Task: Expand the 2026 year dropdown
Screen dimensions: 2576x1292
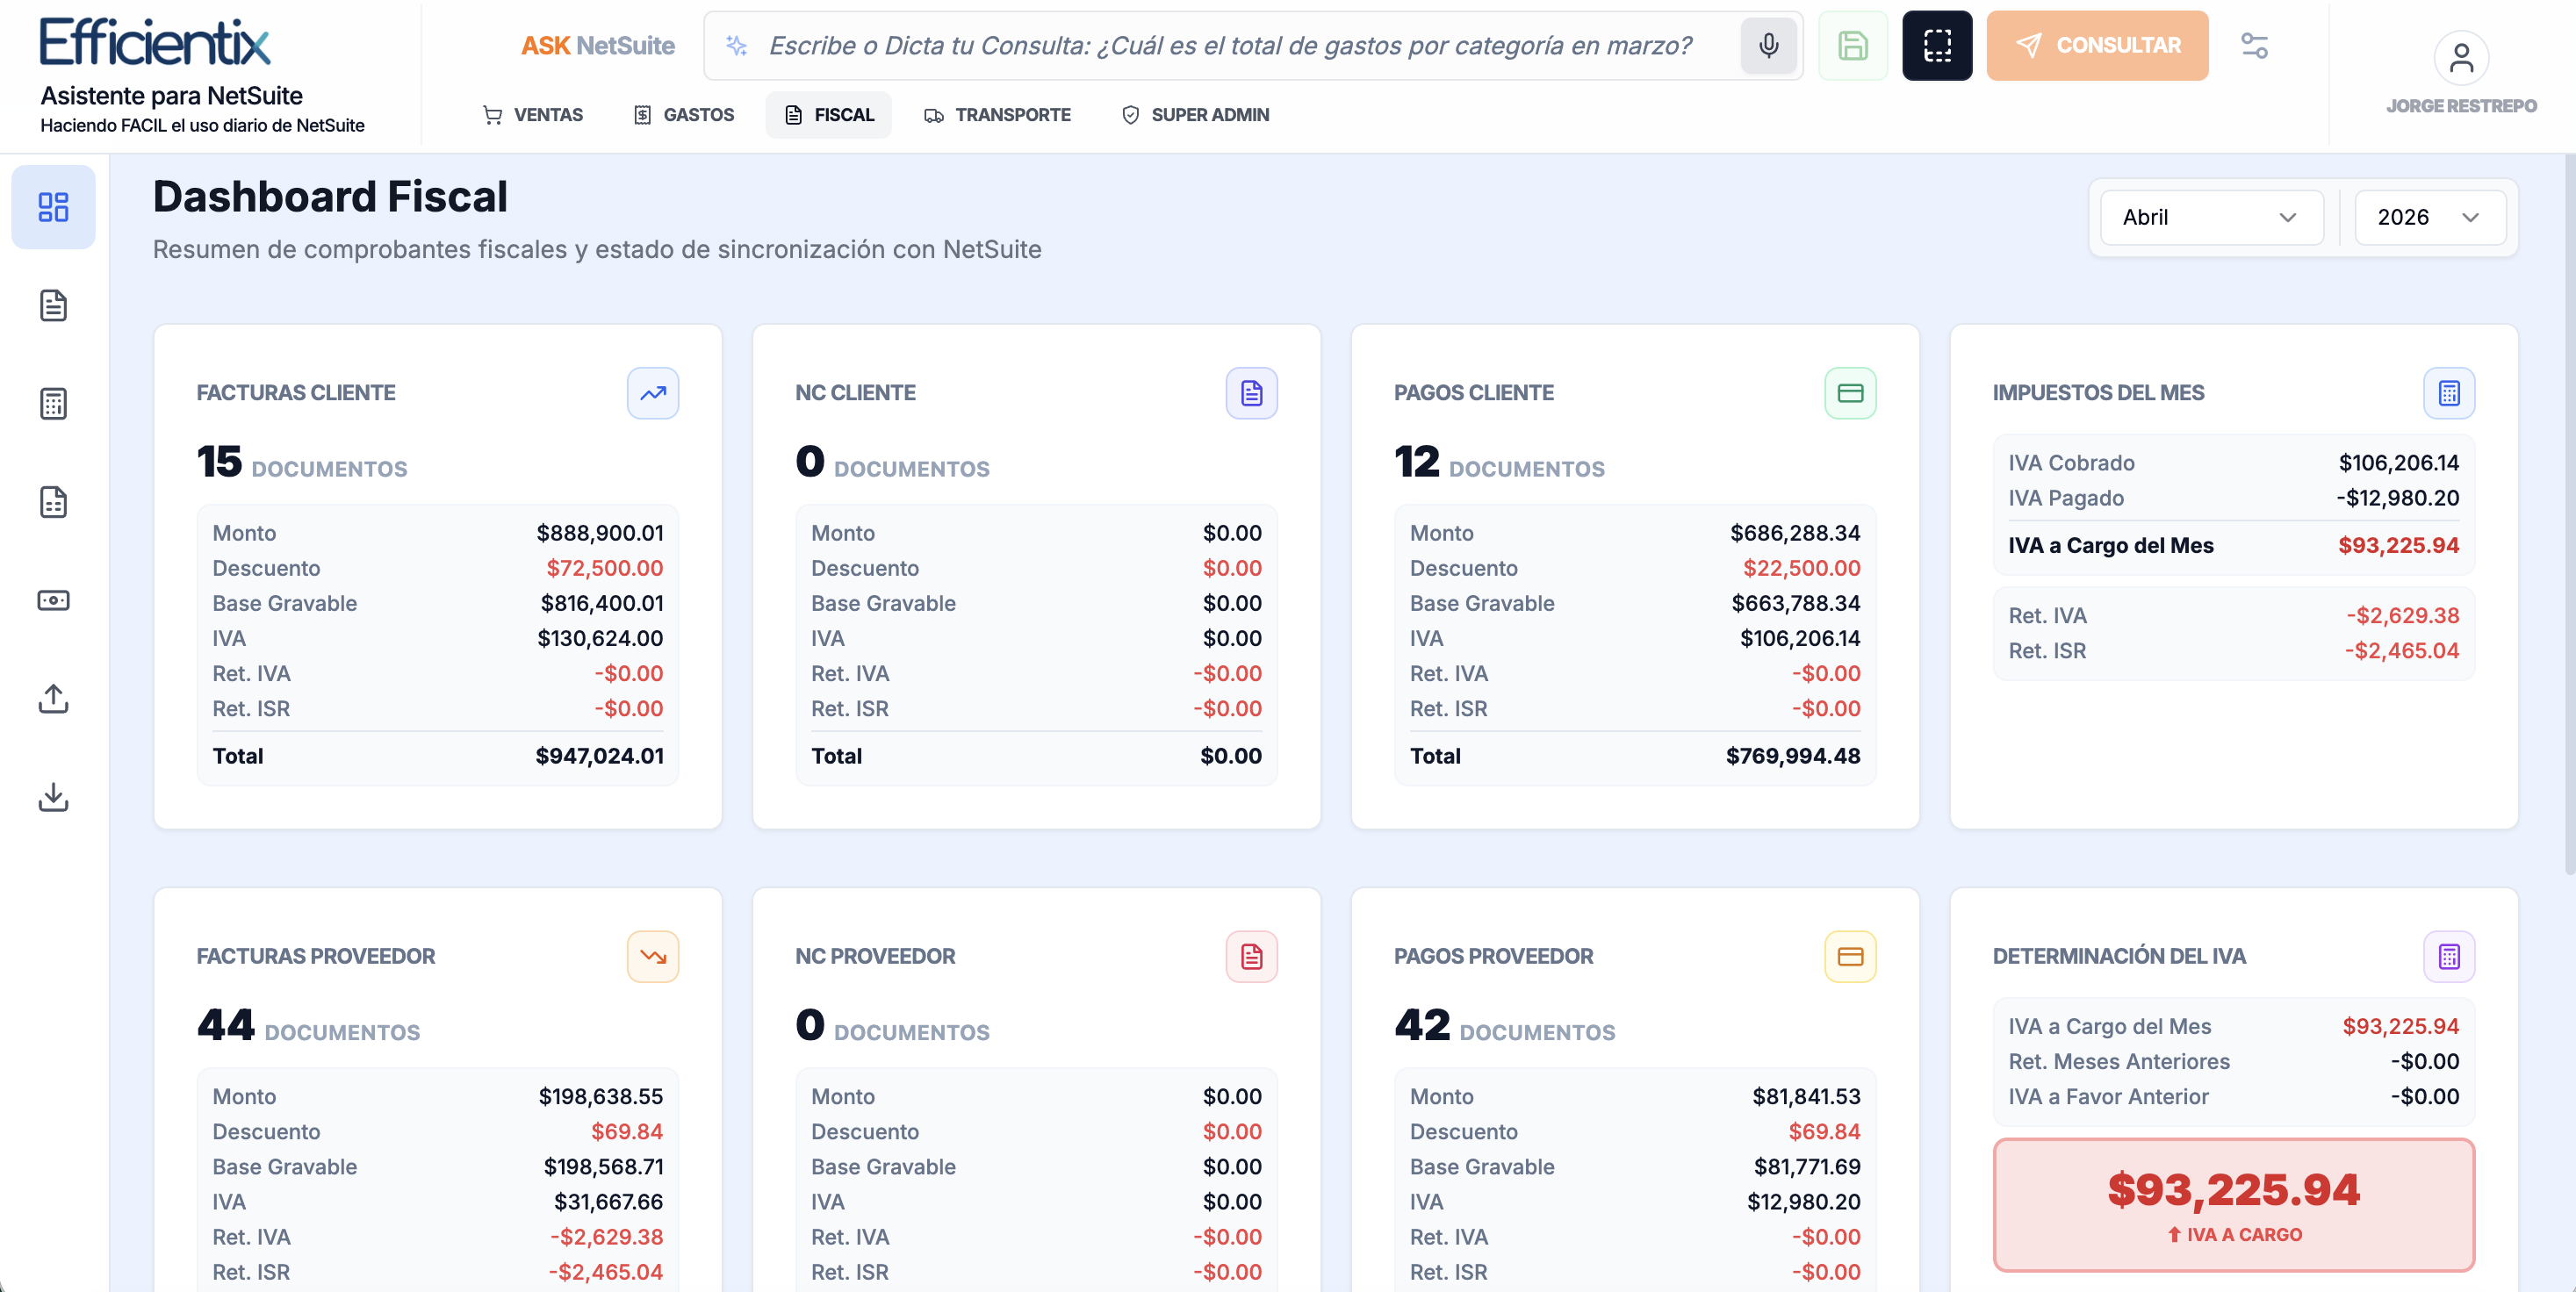Action: (x=2429, y=217)
